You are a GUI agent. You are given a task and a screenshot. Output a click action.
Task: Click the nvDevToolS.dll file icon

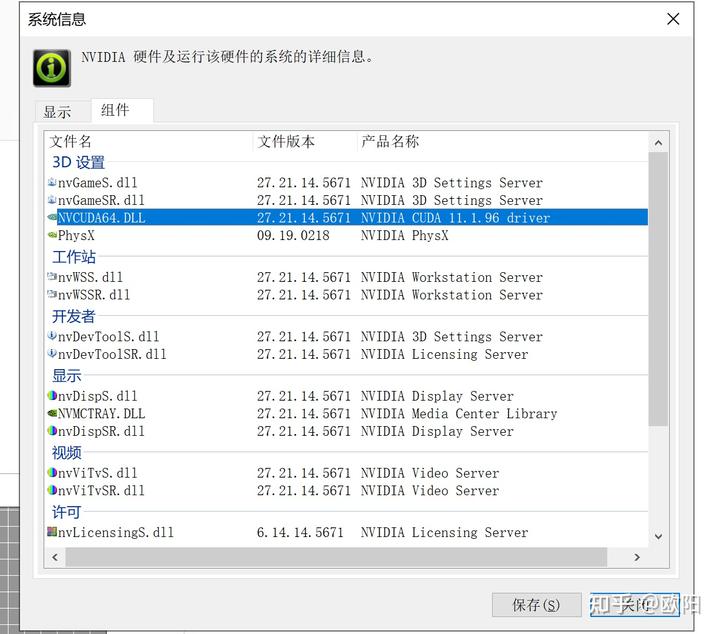tap(52, 336)
